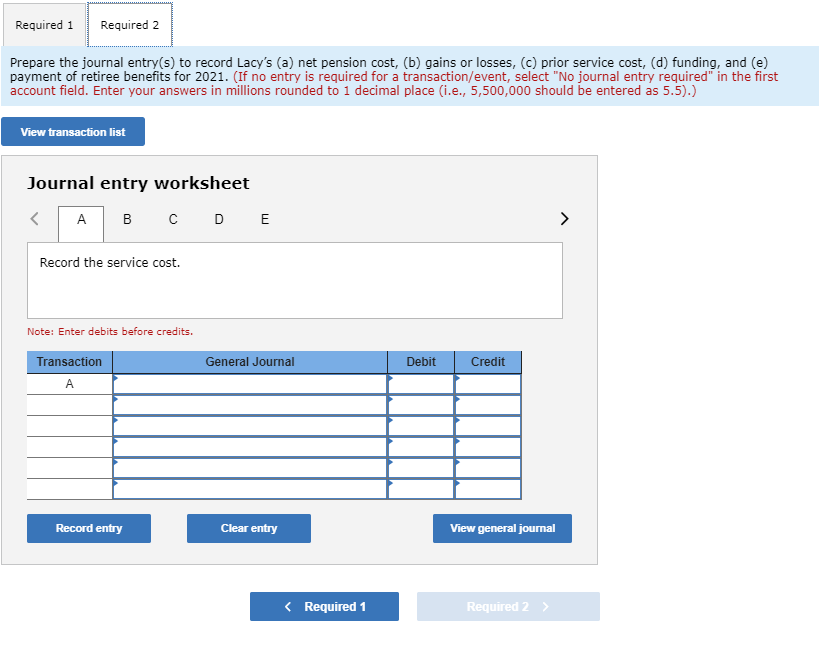Viewport: 819px width, 653px height.
Task: Go to next worksheet with right chevron
Action: (x=564, y=218)
